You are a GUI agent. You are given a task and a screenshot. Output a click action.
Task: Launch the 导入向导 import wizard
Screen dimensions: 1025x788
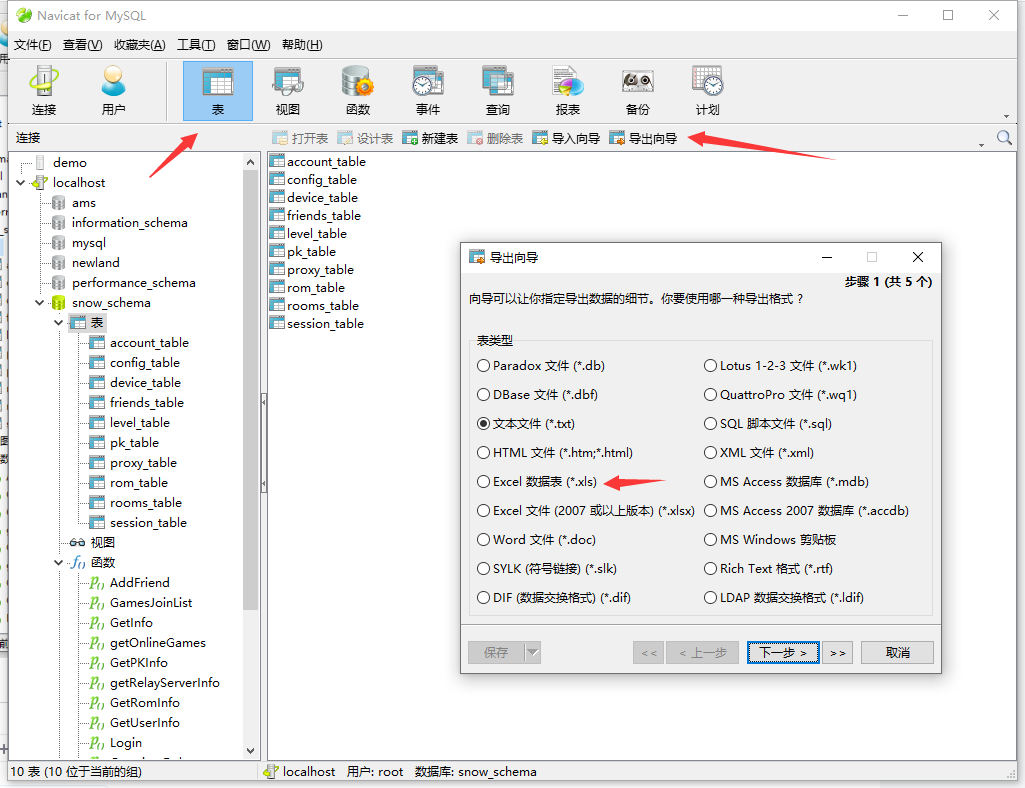[x=566, y=138]
